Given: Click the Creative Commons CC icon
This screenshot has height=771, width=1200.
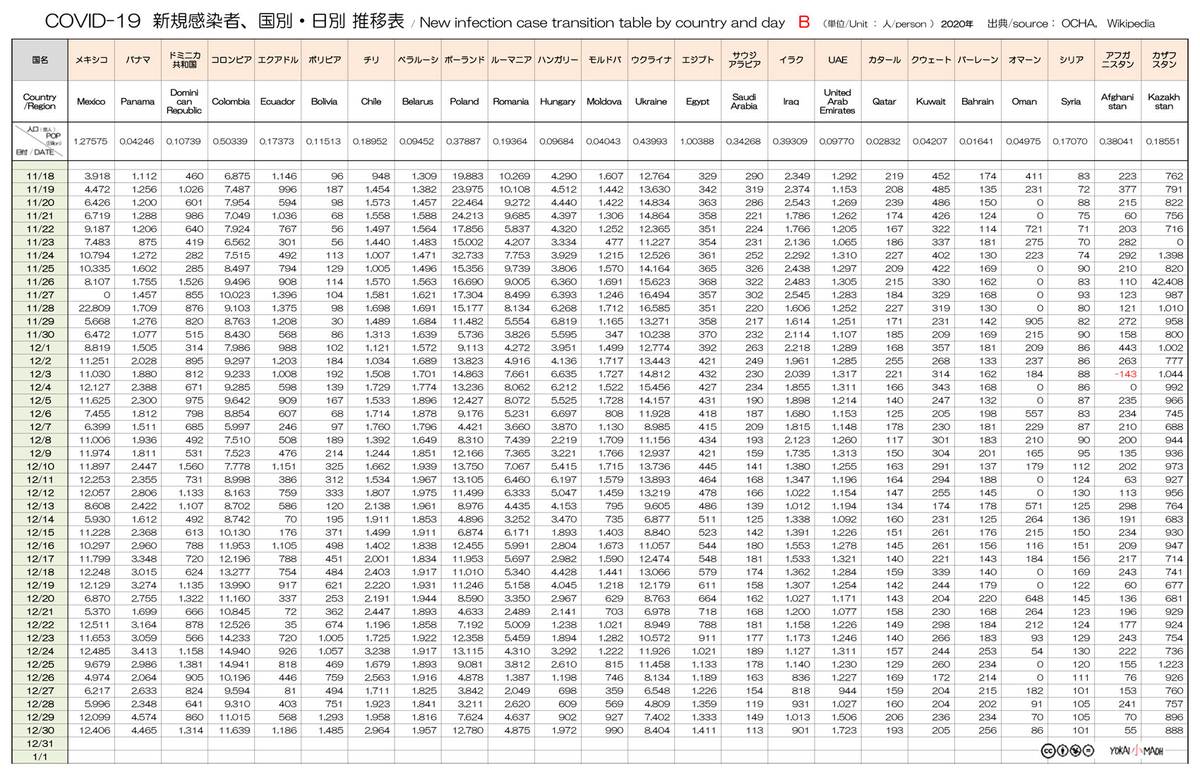Looking at the screenshot, I should [1046, 750].
